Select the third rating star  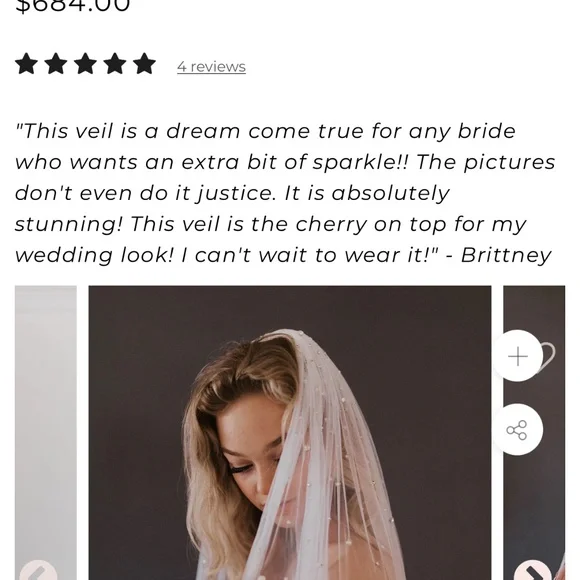tap(85, 64)
